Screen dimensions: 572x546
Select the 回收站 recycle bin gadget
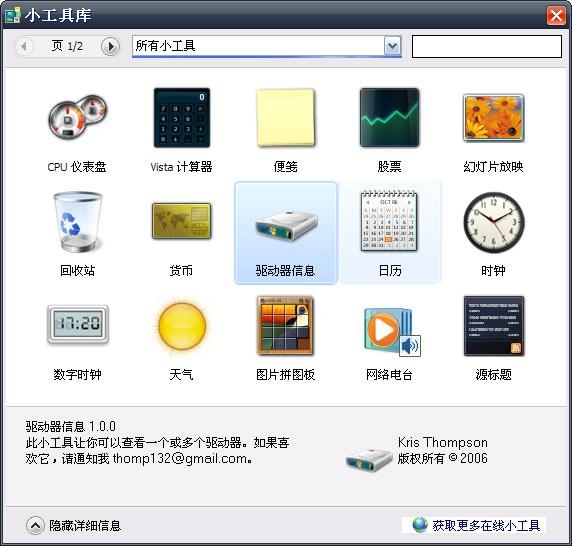pos(78,222)
